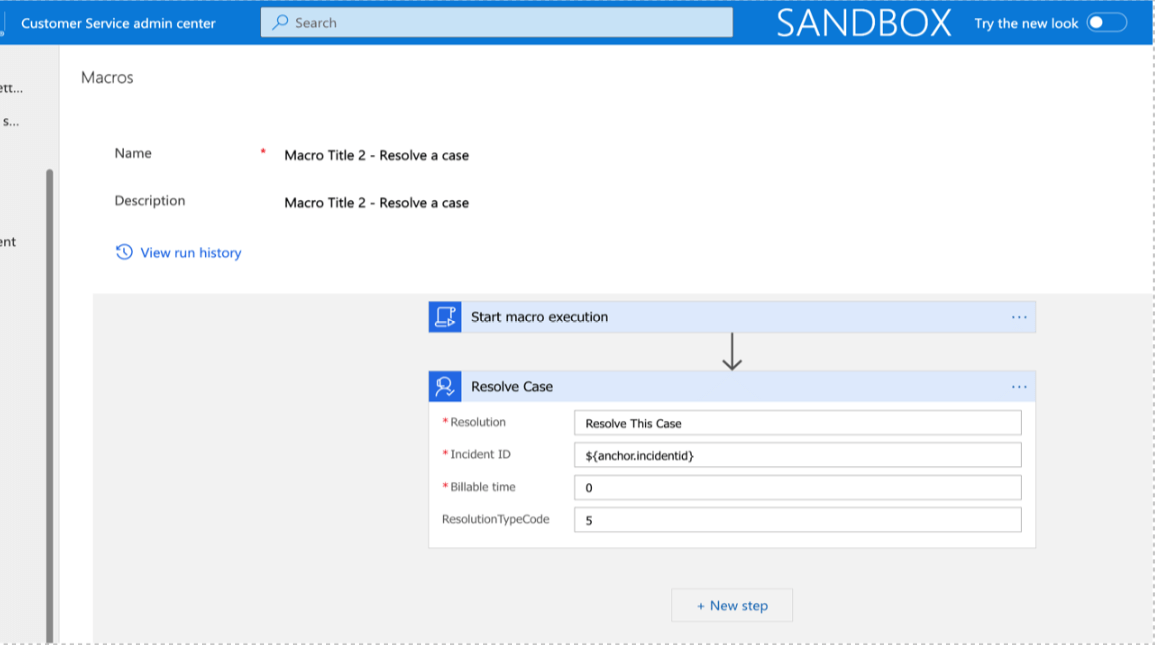Screen dimensions: 1155x645
Task: Focus the top Search box
Action: pos(496,23)
